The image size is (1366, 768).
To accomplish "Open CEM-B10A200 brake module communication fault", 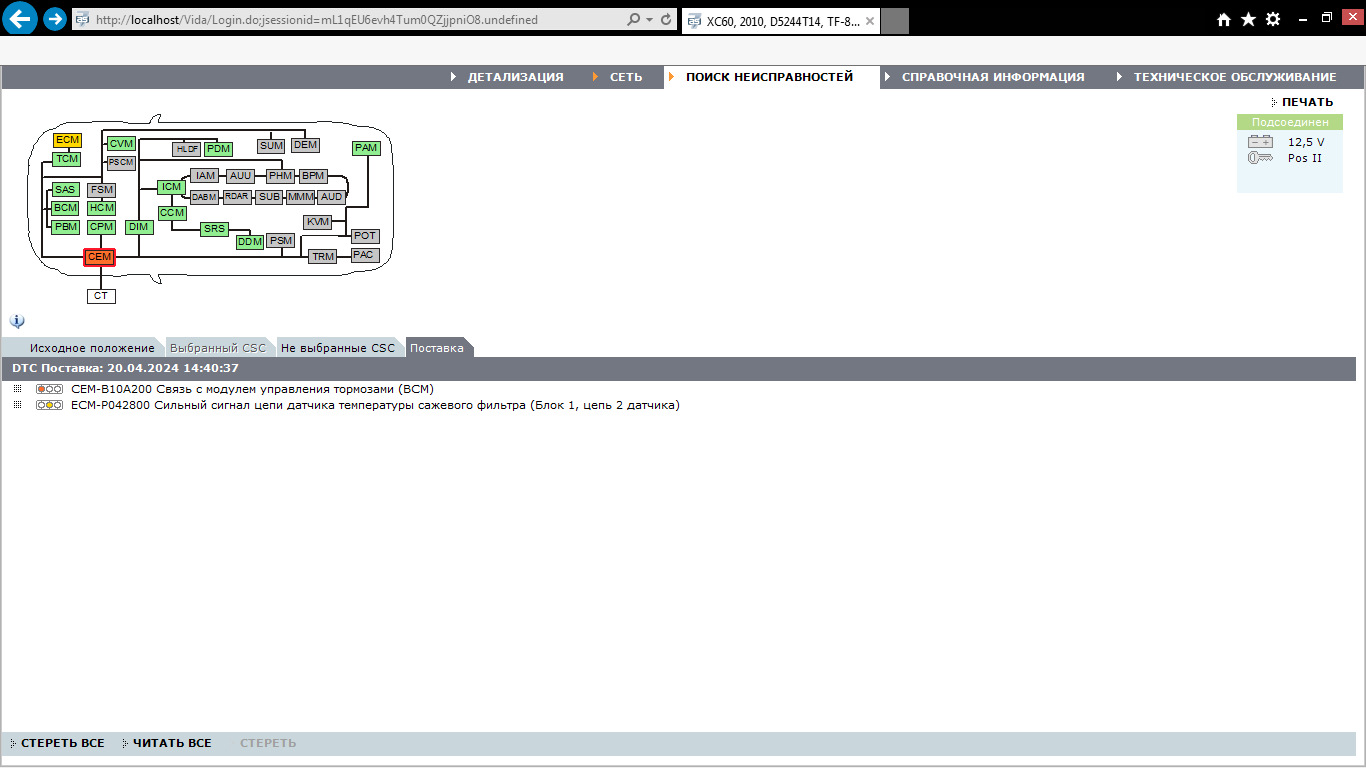I will tap(252, 389).
